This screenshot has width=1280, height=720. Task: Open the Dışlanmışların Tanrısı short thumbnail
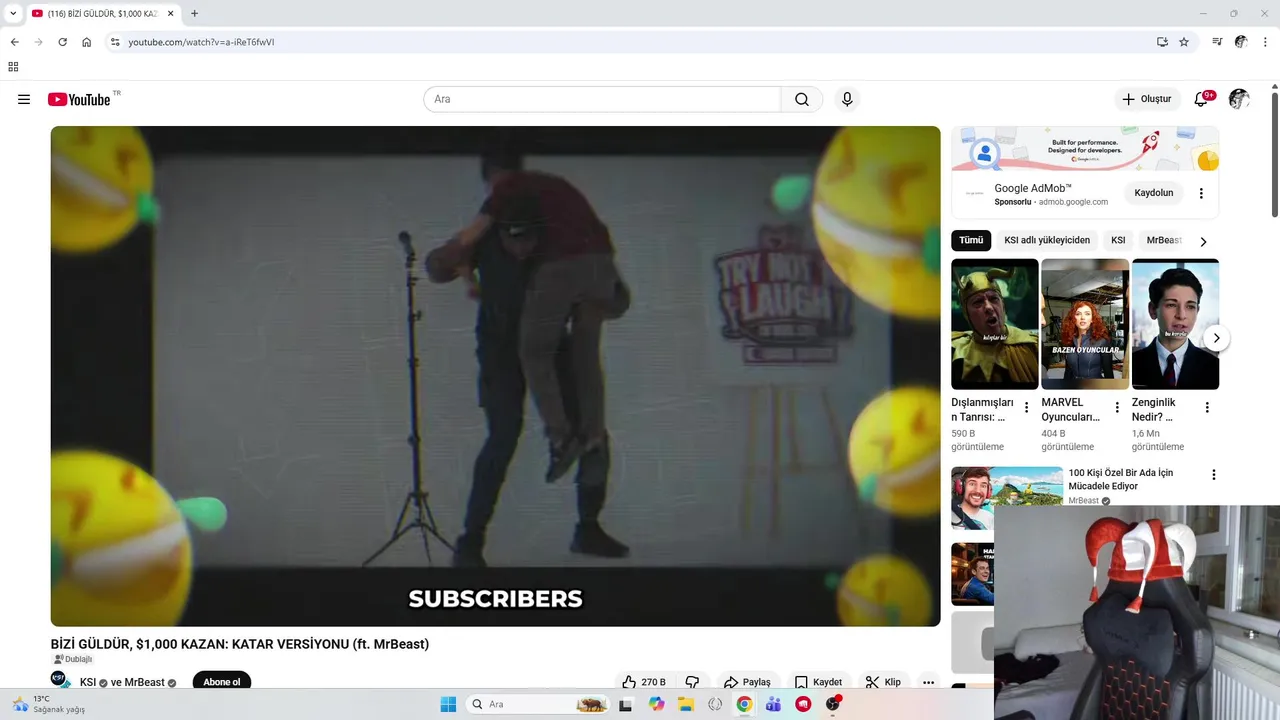pyautogui.click(x=995, y=324)
